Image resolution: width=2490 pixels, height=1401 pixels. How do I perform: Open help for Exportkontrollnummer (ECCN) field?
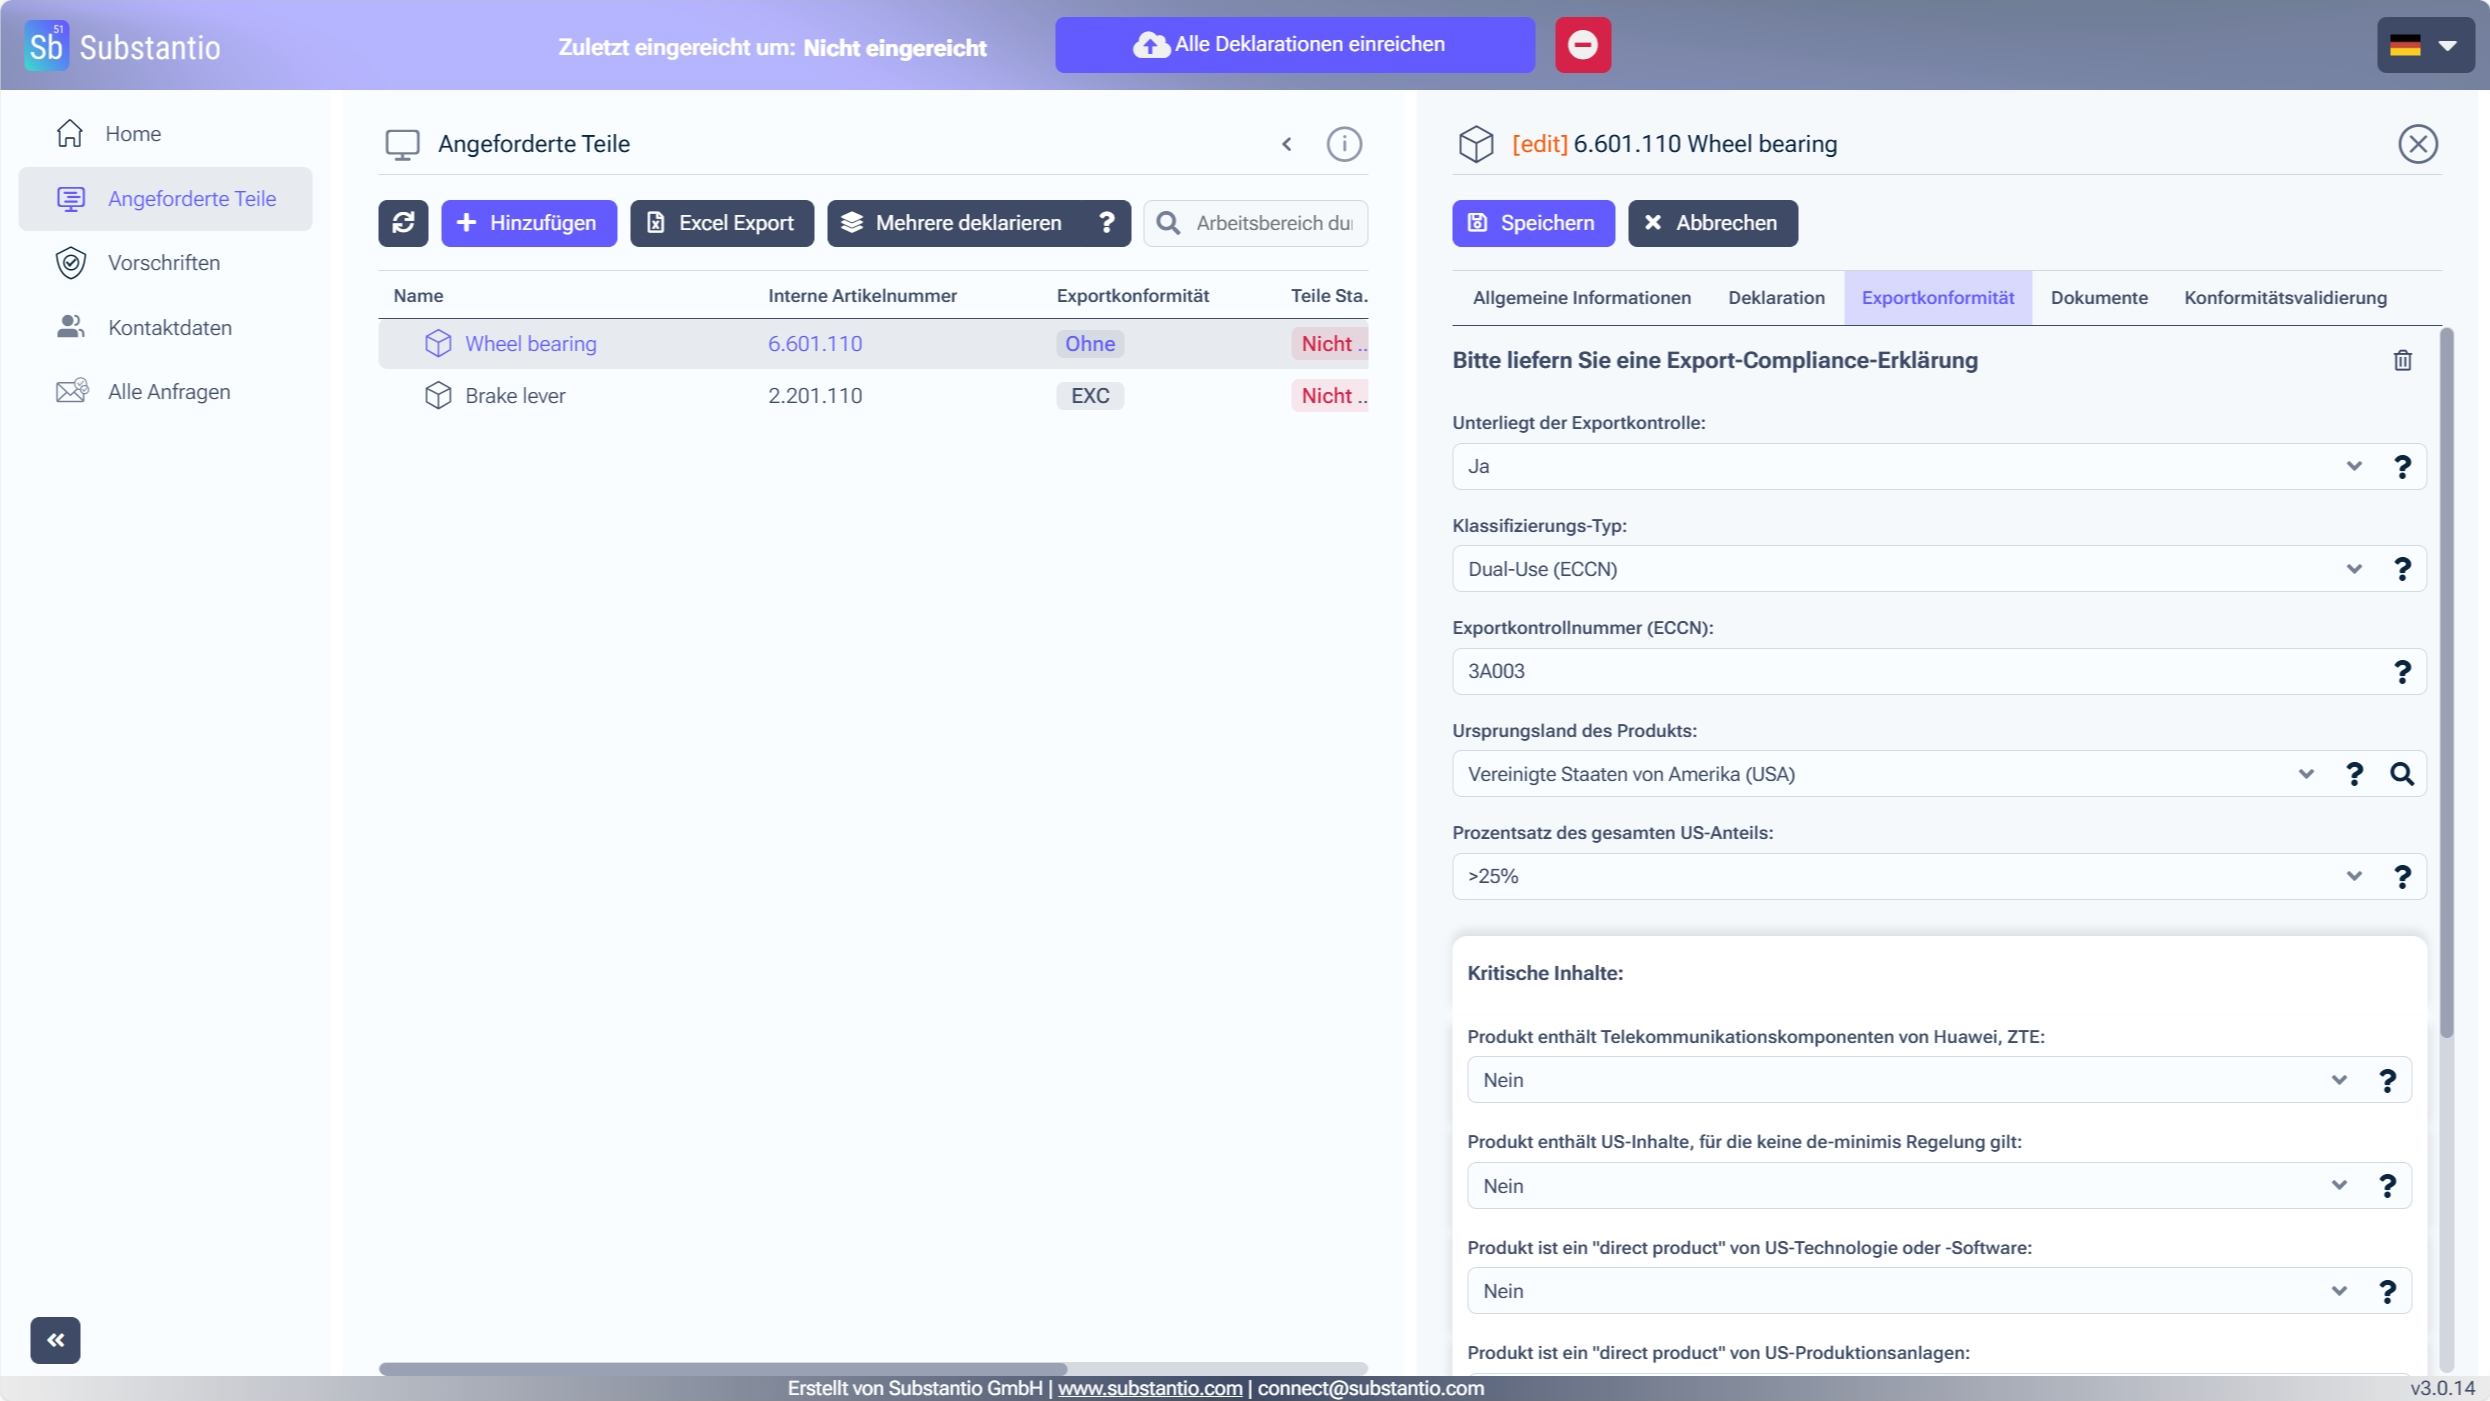2401,672
